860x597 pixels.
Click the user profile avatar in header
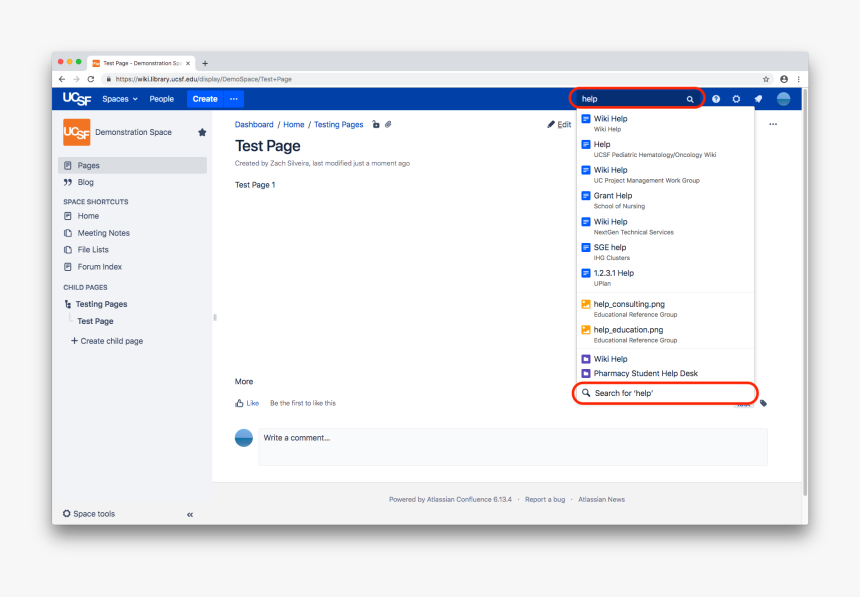[783, 99]
